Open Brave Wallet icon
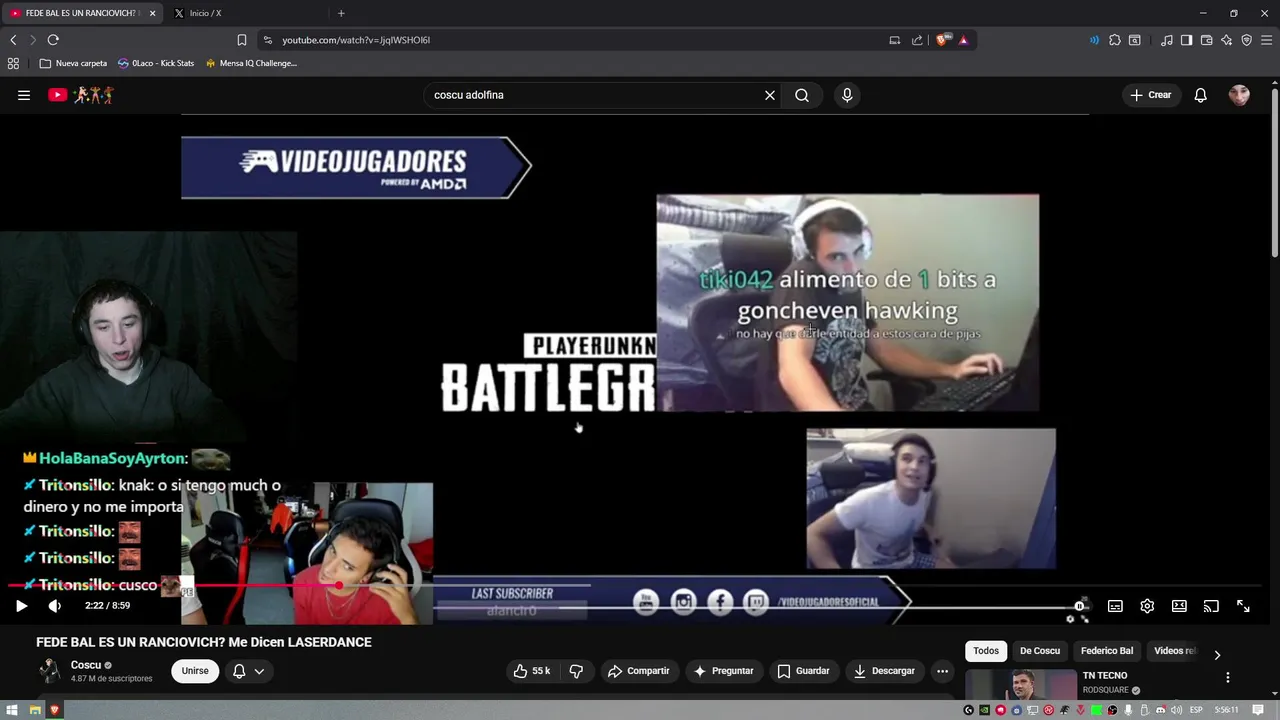 (1206, 40)
